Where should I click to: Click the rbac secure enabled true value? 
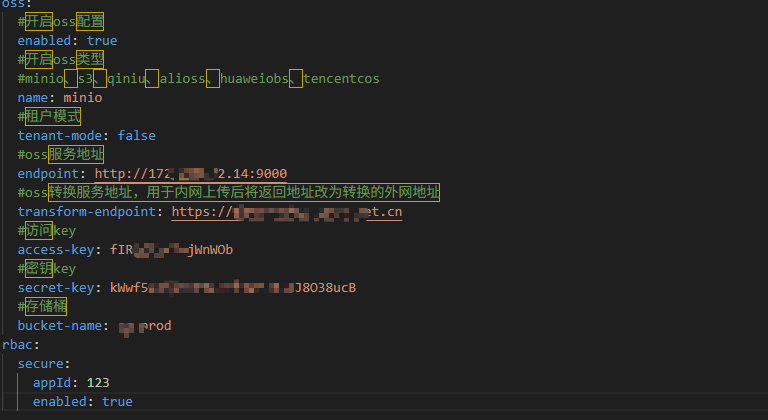pyautogui.click(x=117, y=402)
